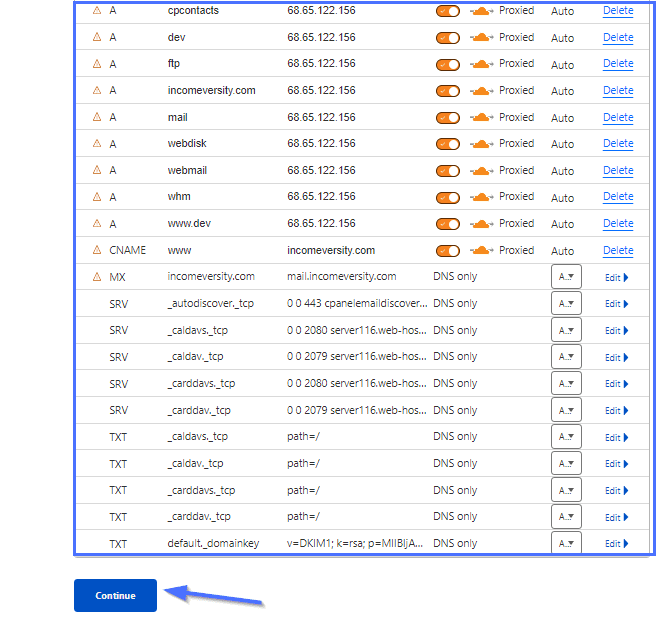Click the orange cloud icon on the cpcontacts row
This screenshot has height=620, width=672.
pos(481,11)
